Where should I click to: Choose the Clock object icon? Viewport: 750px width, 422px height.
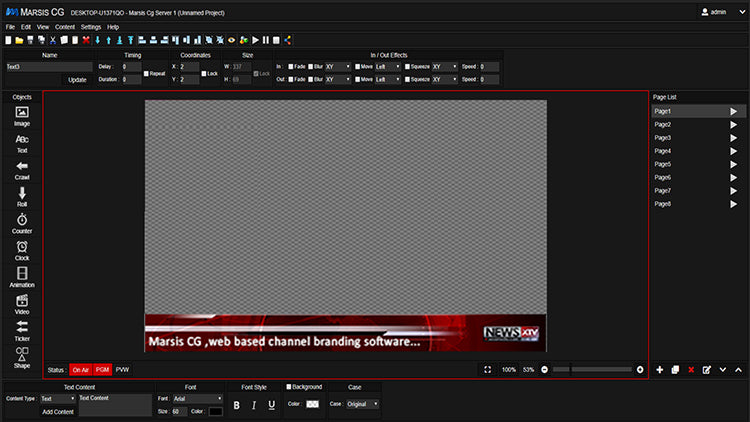pos(22,247)
